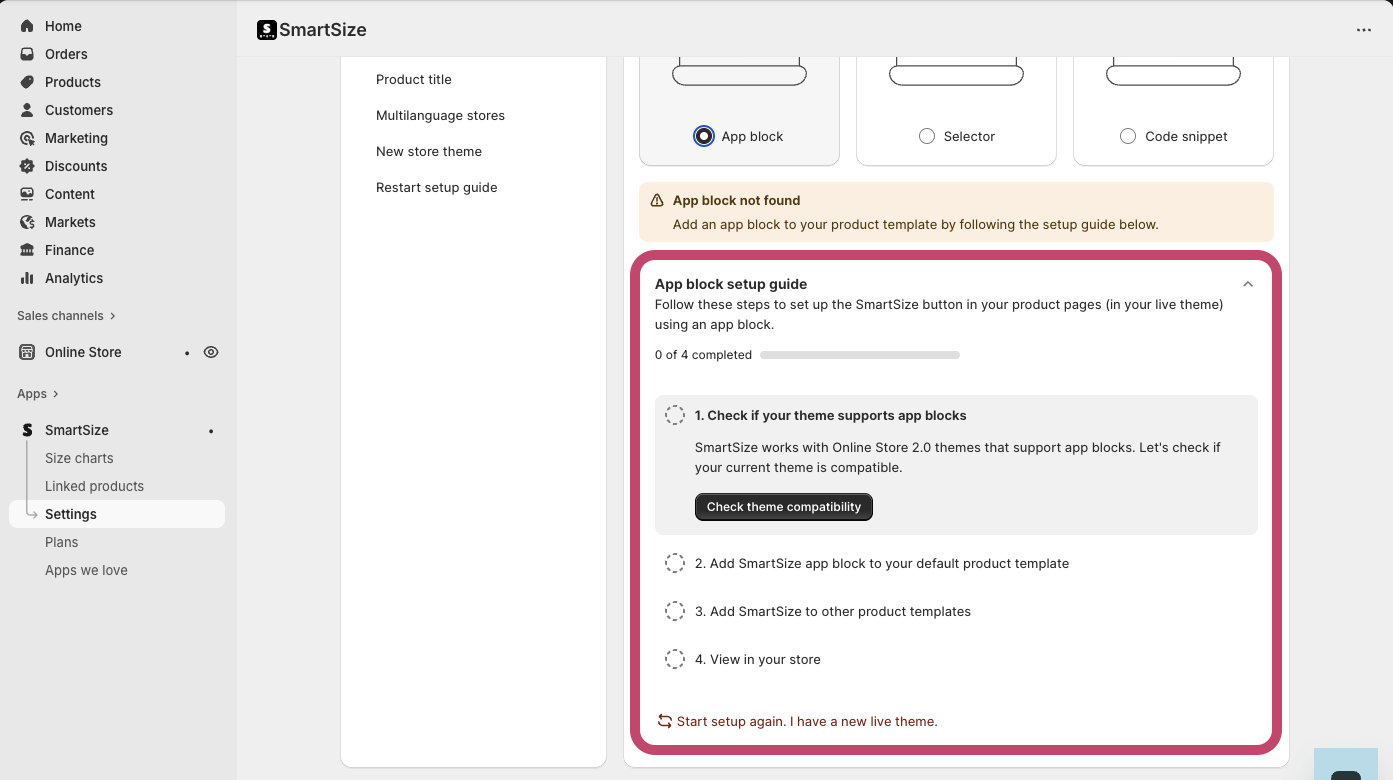Viewport: 1393px width, 780px height.
Task: Open Size charts in SmartSize menu
Action: pos(79,458)
